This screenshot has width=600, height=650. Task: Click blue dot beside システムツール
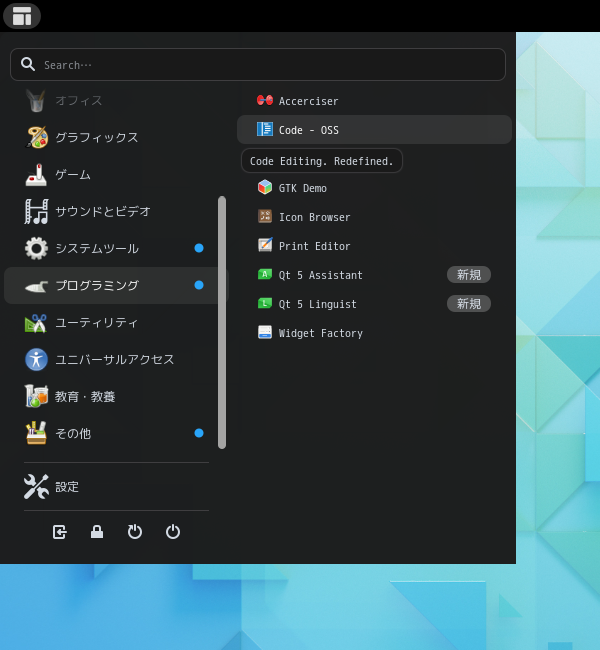(199, 248)
